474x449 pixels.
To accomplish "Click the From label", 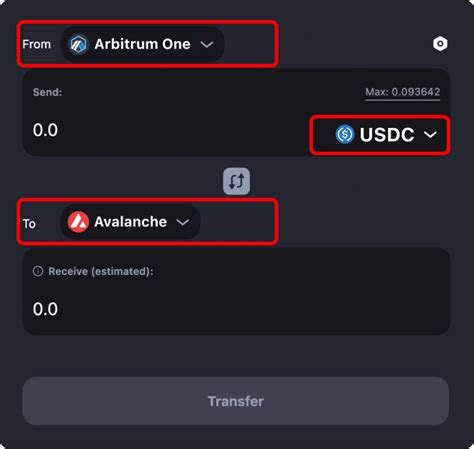I will [36, 44].
